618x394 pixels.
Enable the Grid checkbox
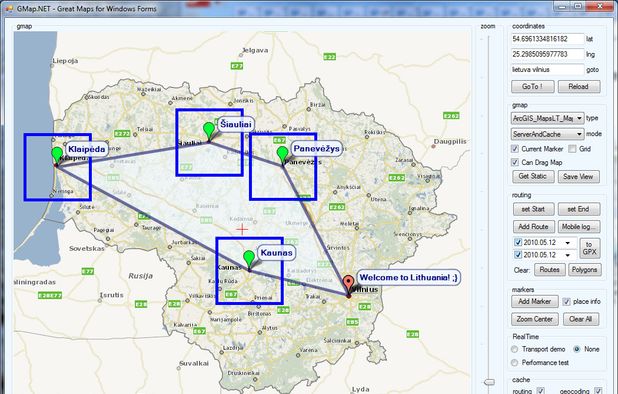point(572,149)
